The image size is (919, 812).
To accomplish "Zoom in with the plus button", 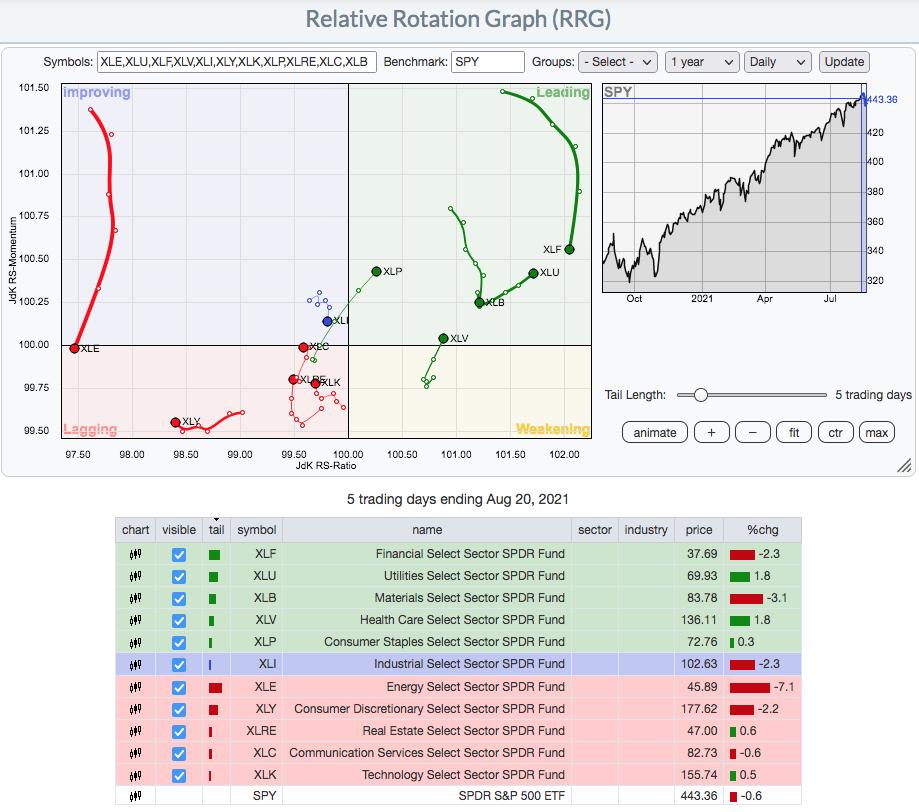I will coord(712,433).
